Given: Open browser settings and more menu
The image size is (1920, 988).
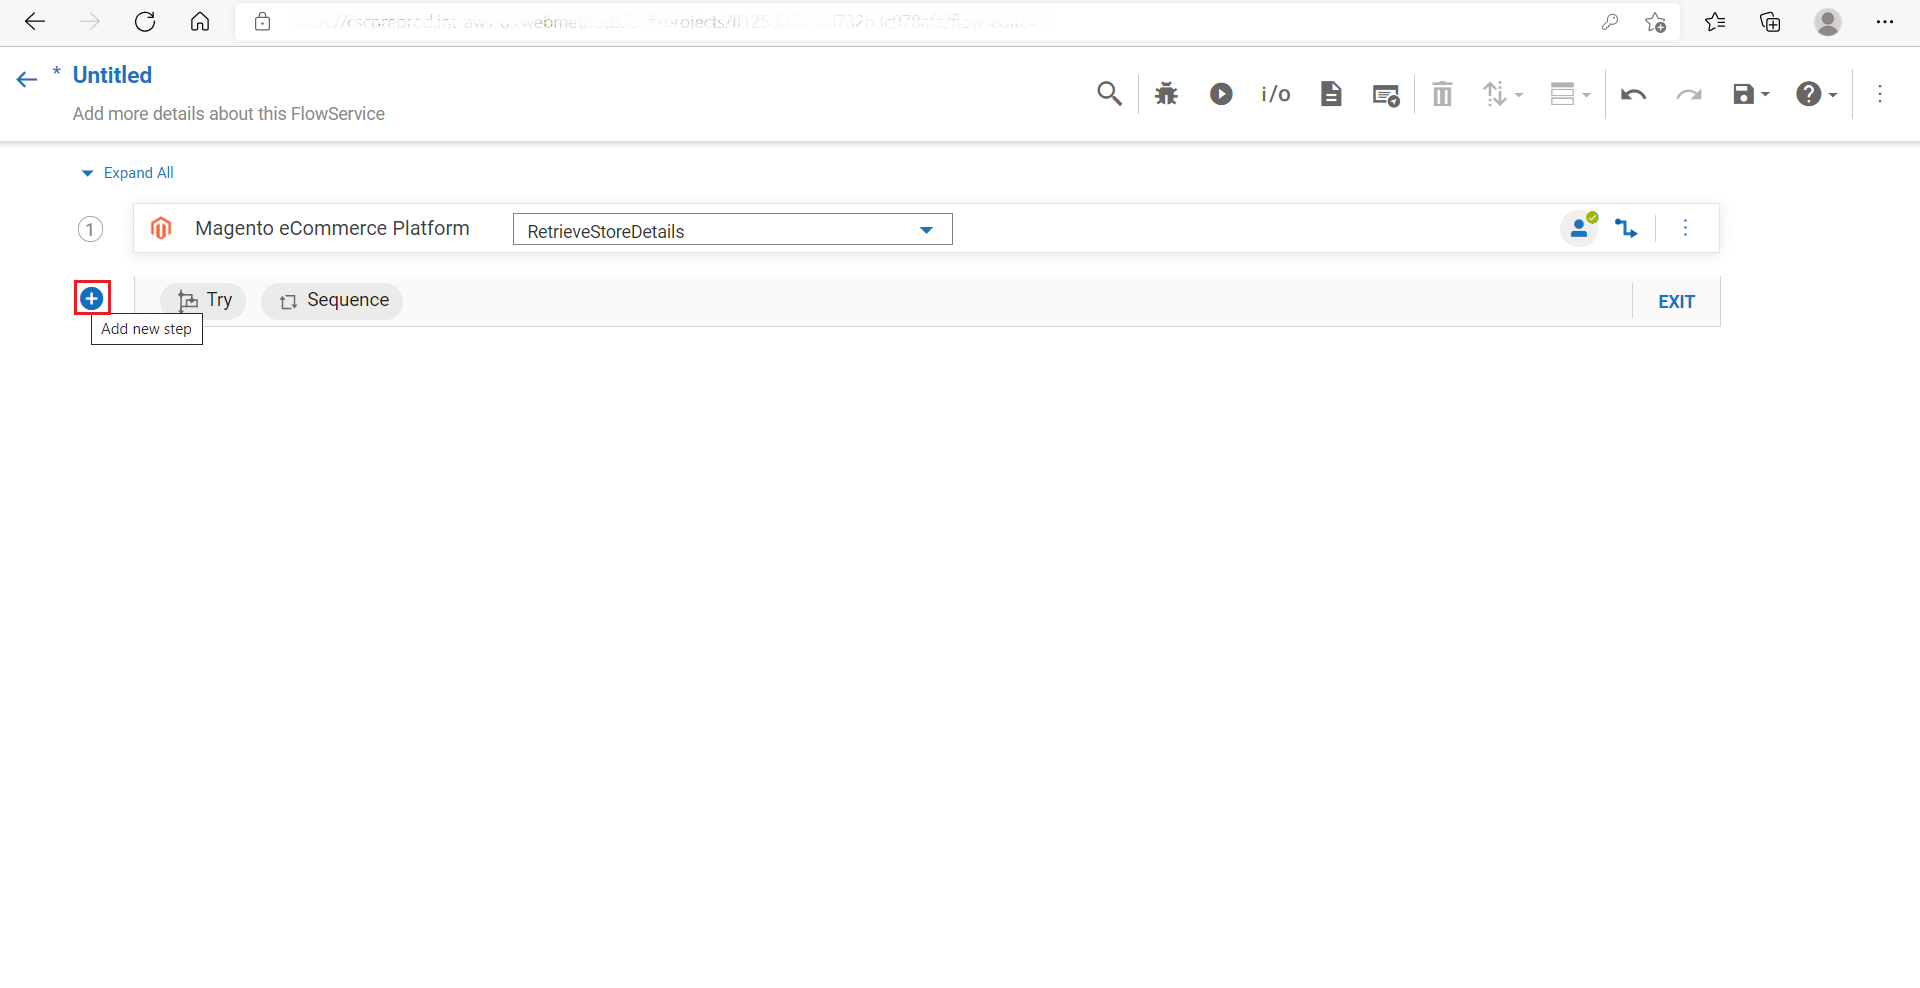Looking at the screenshot, I should point(1885,22).
